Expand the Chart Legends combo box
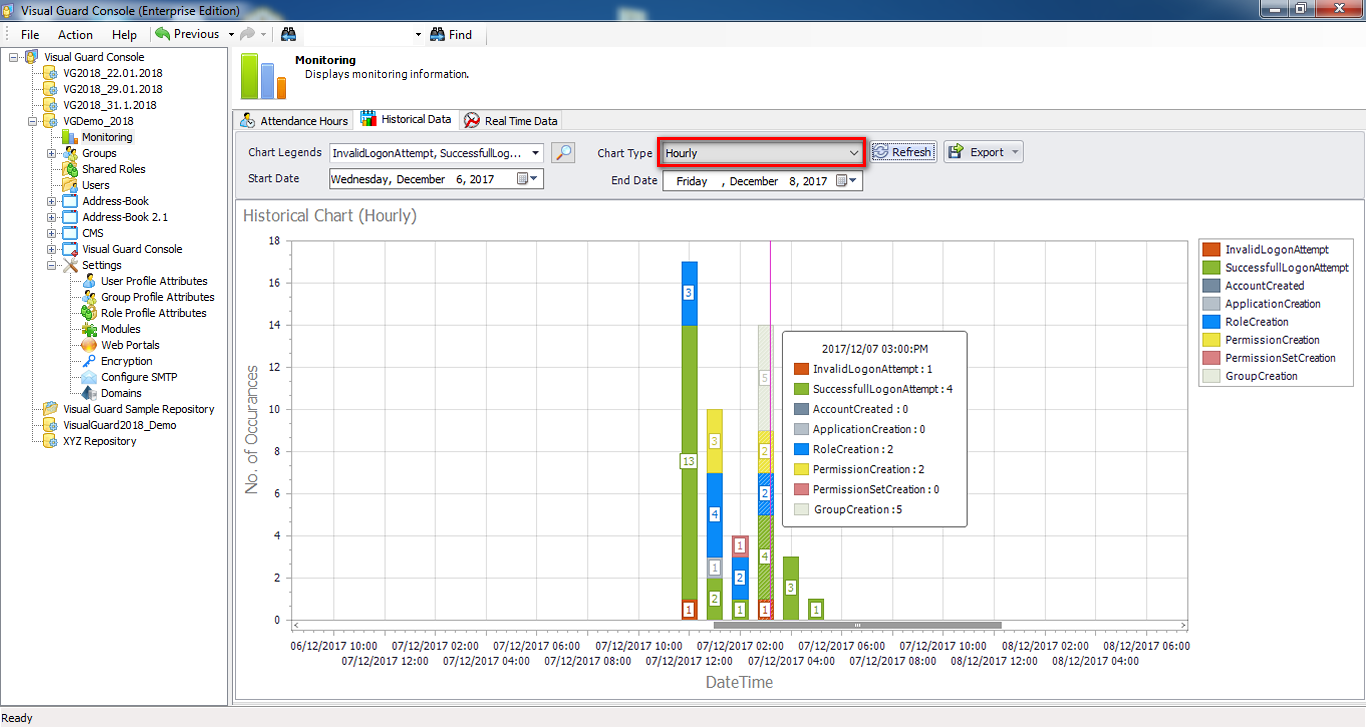The height and width of the screenshot is (728, 1366). click(536, 153)
